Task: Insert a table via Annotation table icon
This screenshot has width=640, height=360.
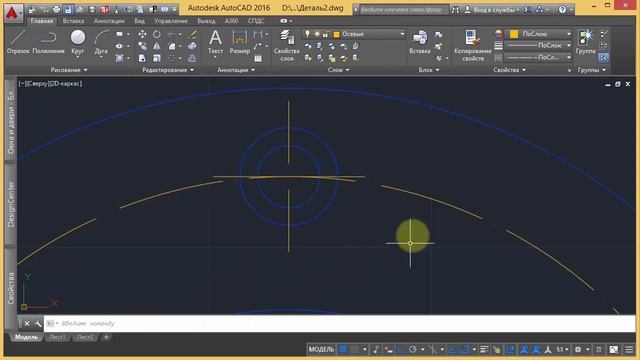Action: (x=258, y=58)
